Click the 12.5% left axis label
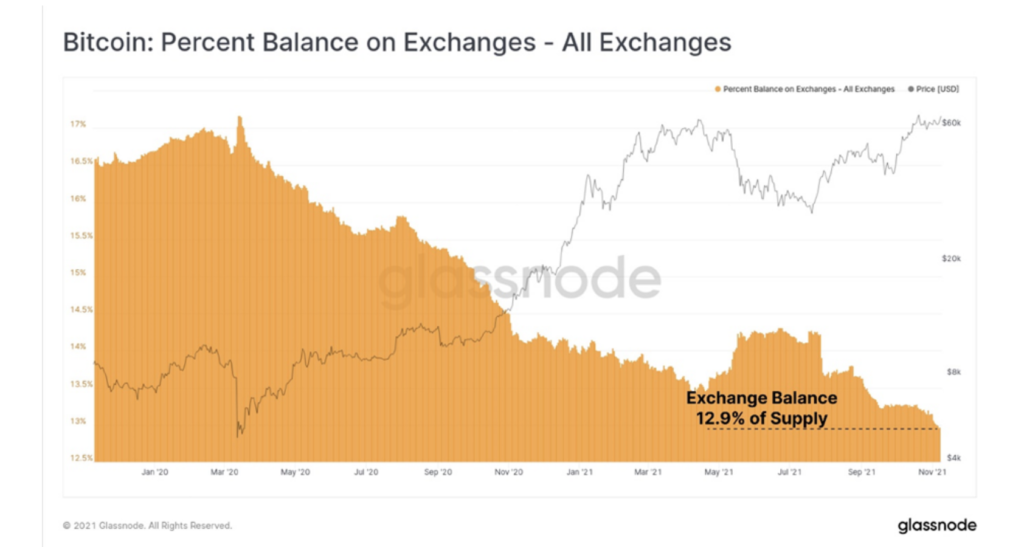This screenshot has width=1024, height=547. pyautogui.click(x=80, y=458)
